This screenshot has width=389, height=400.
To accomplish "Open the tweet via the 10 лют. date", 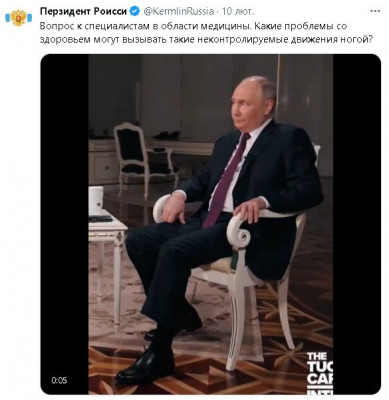I will click(x=238, y=11).
